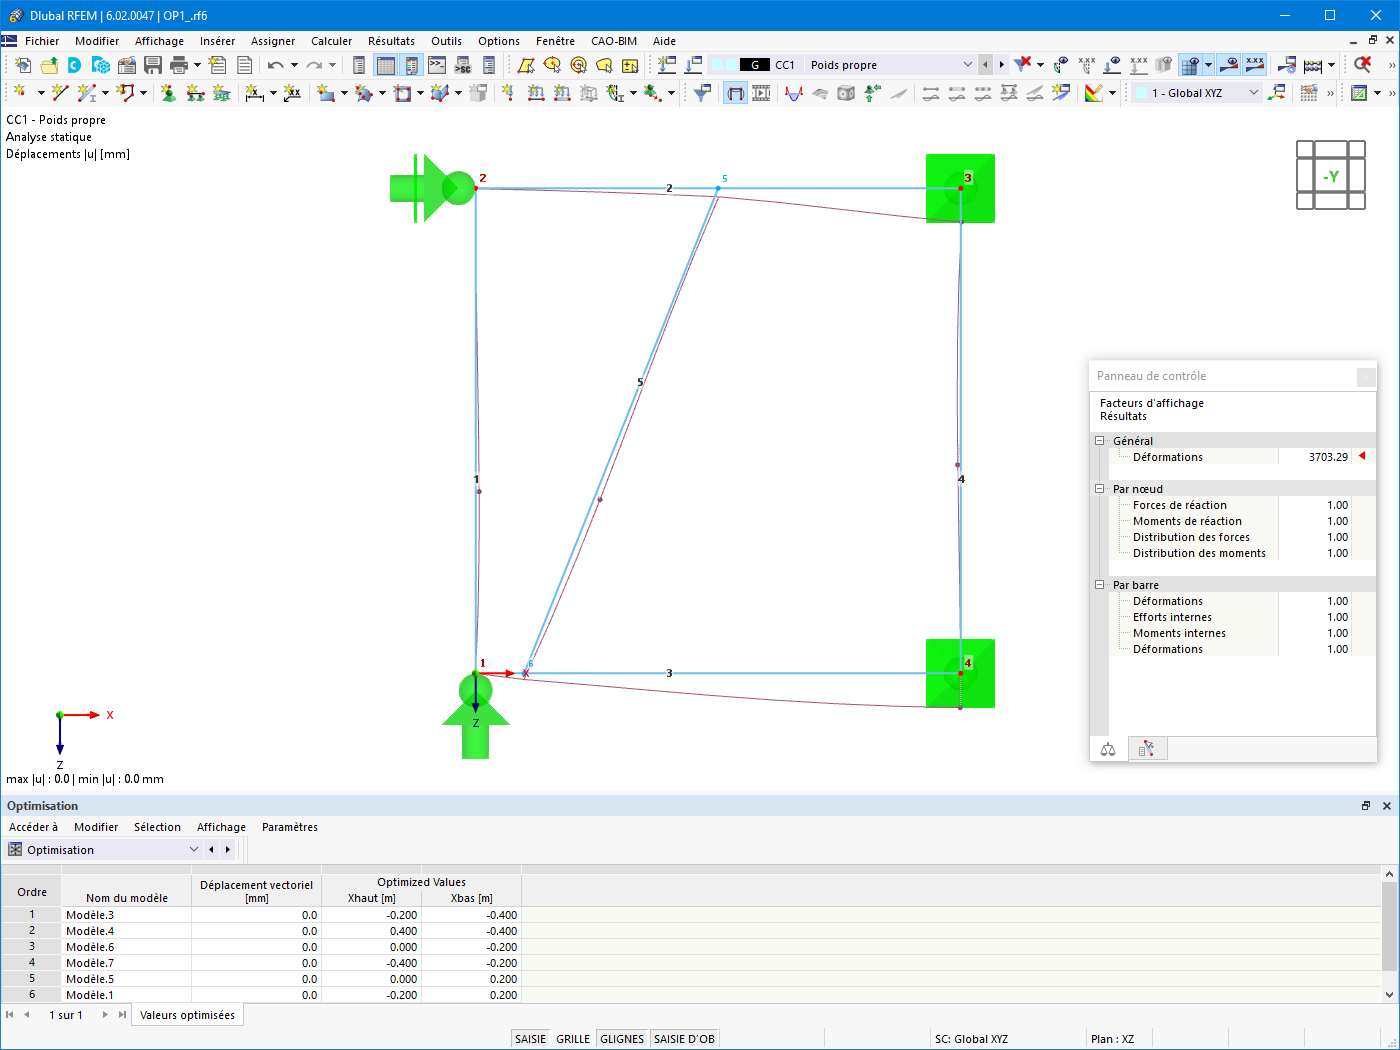Toggle the SAISIE D'OB object snap
Screen dimensions: 1400x1050
pyautogui.click(x=684, y=1039)
